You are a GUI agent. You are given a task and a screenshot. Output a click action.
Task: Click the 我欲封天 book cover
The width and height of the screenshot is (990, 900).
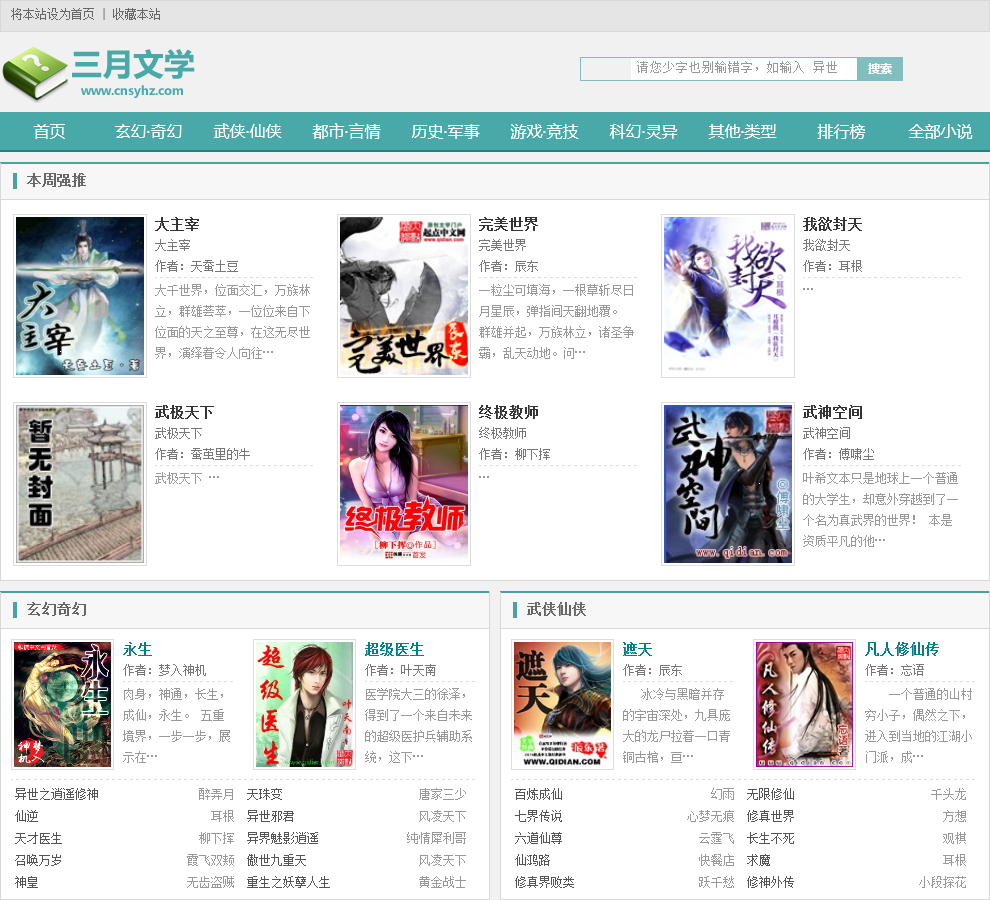pyautogui.click(x=728, y=296)
